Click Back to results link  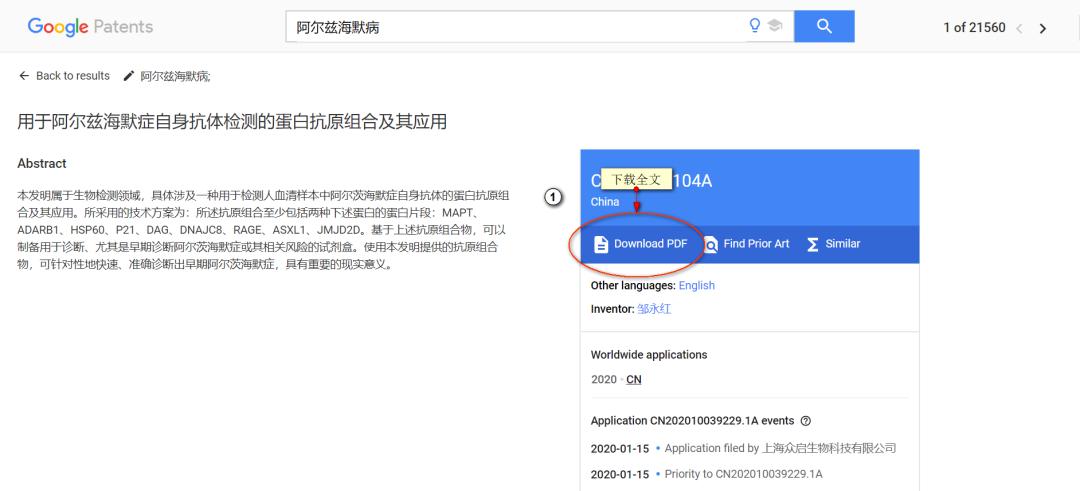[x=64, y=76]
